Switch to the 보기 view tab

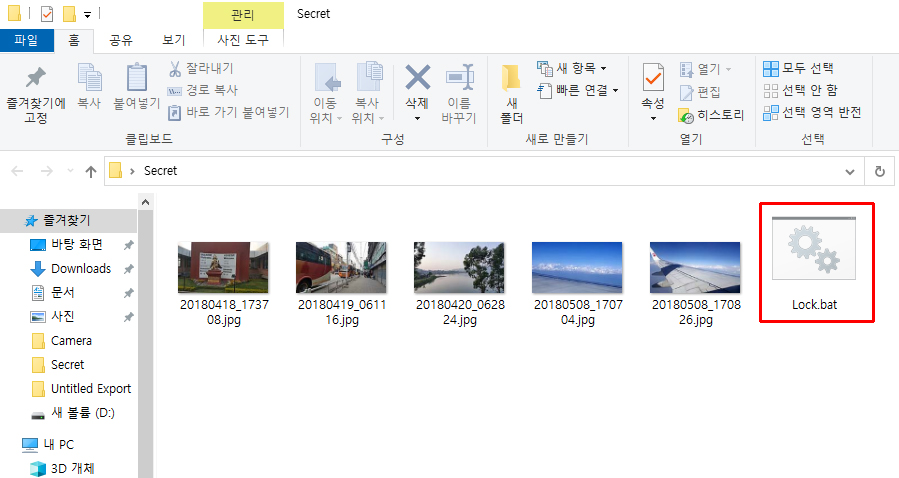pyautogui.click(x=174, y=40)
